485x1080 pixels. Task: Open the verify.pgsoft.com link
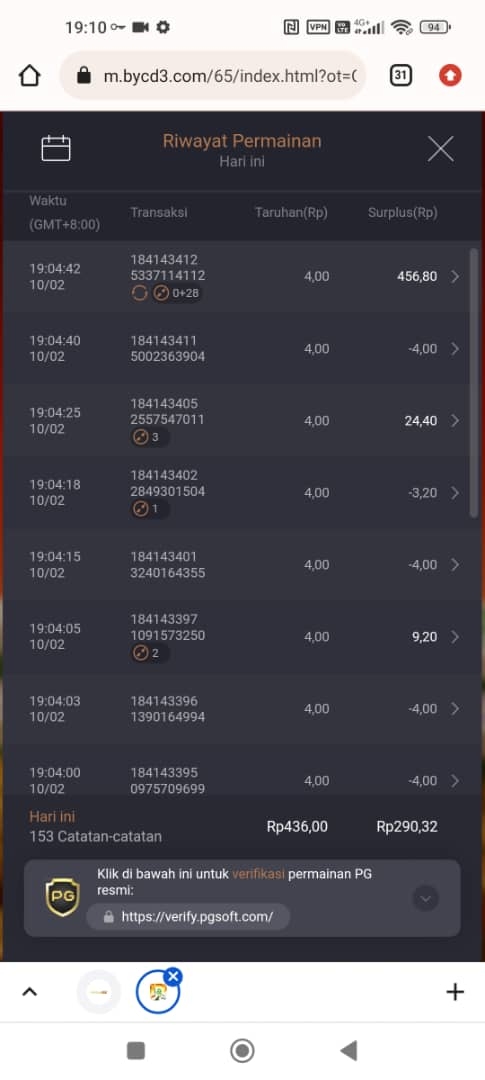pyautogui.click(x=188, y=917)
